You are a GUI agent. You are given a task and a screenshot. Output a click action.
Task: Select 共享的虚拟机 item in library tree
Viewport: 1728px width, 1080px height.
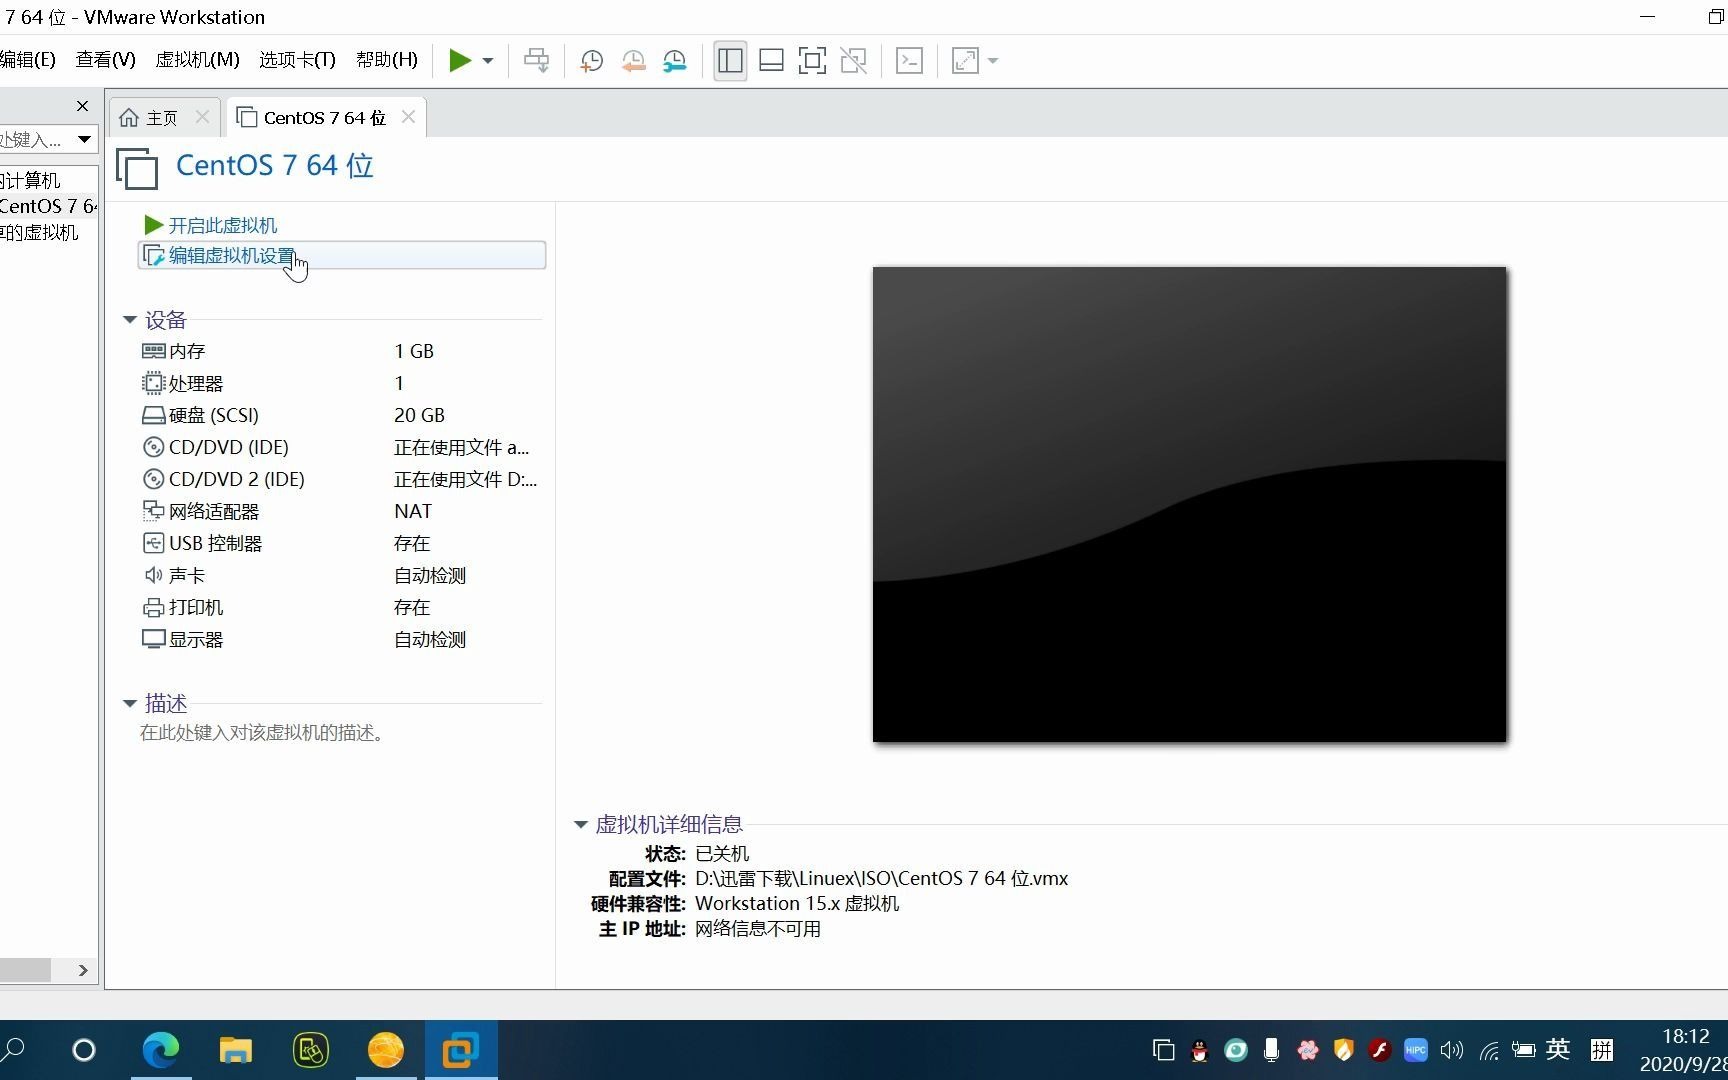39,232
